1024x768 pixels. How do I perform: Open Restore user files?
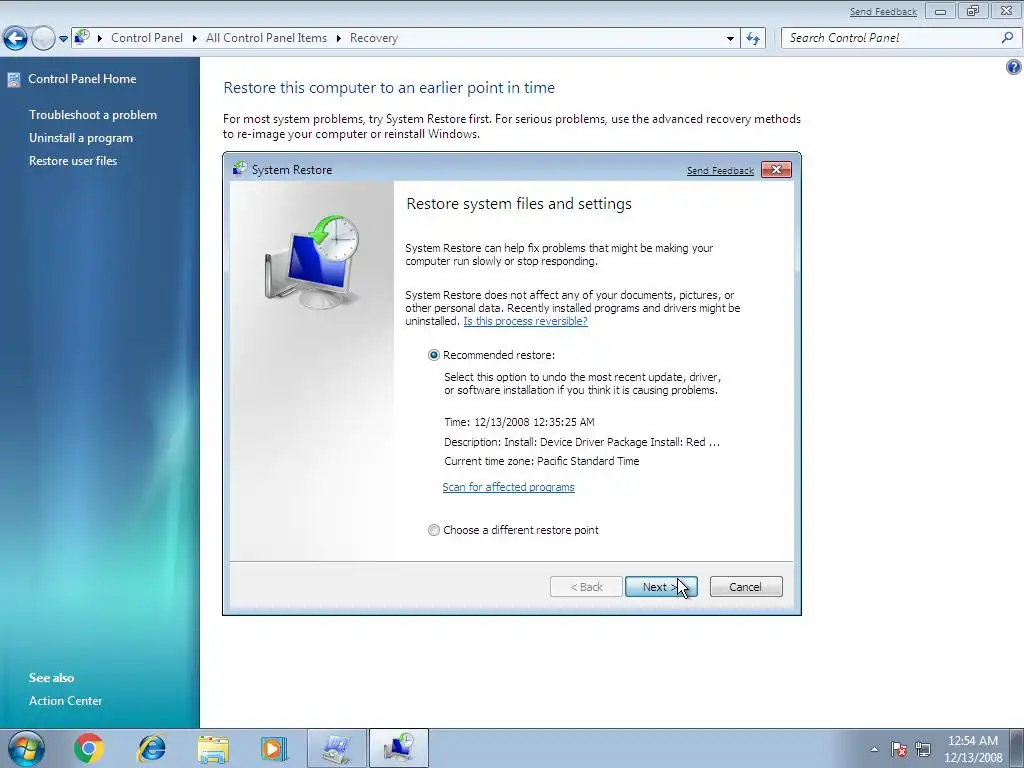[73, 161]
